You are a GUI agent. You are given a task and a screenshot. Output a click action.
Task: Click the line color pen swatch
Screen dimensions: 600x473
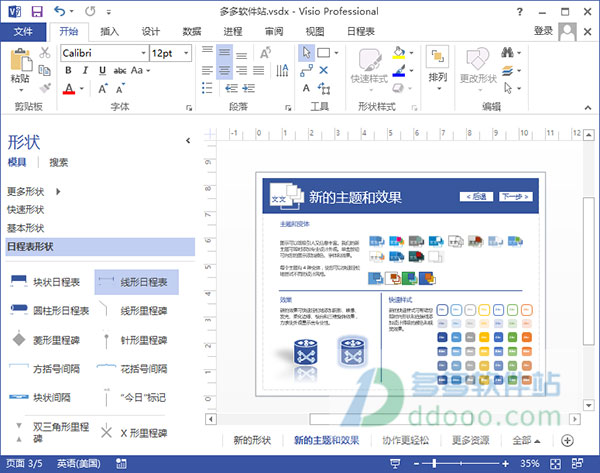tap(399, 70)
